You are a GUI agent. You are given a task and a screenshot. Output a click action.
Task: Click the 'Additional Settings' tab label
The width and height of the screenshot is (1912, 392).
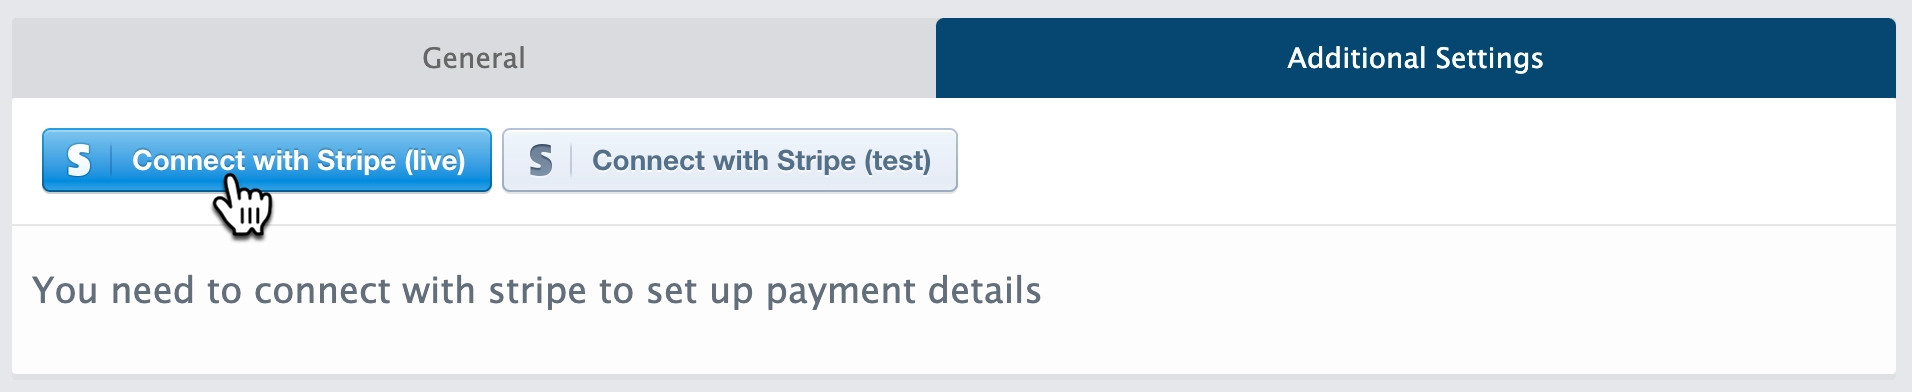coord(1415,58)
